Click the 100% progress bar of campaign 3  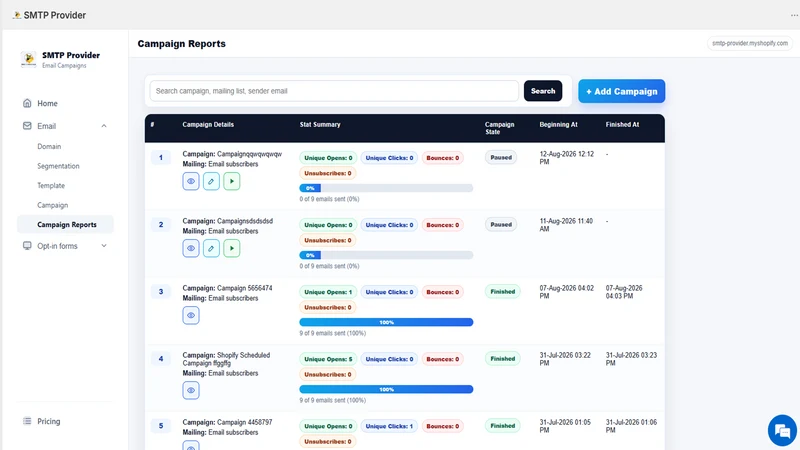pyautogui.click(x=386, y=322)
